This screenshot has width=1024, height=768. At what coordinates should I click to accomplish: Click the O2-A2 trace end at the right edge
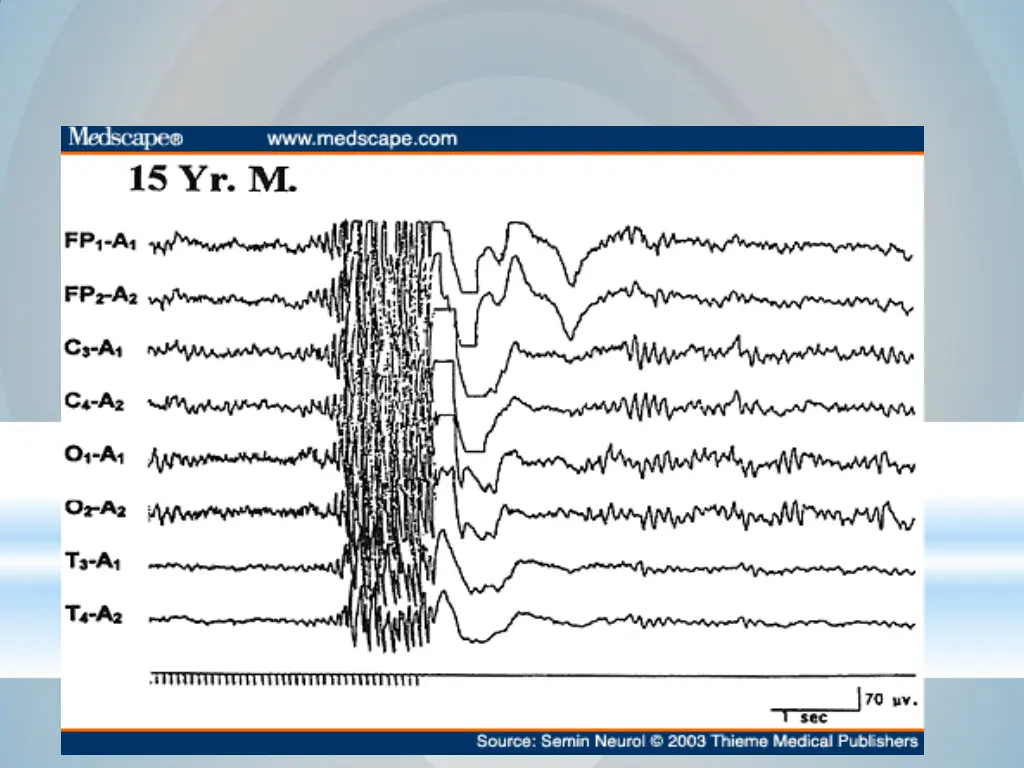tap(909, 521)
